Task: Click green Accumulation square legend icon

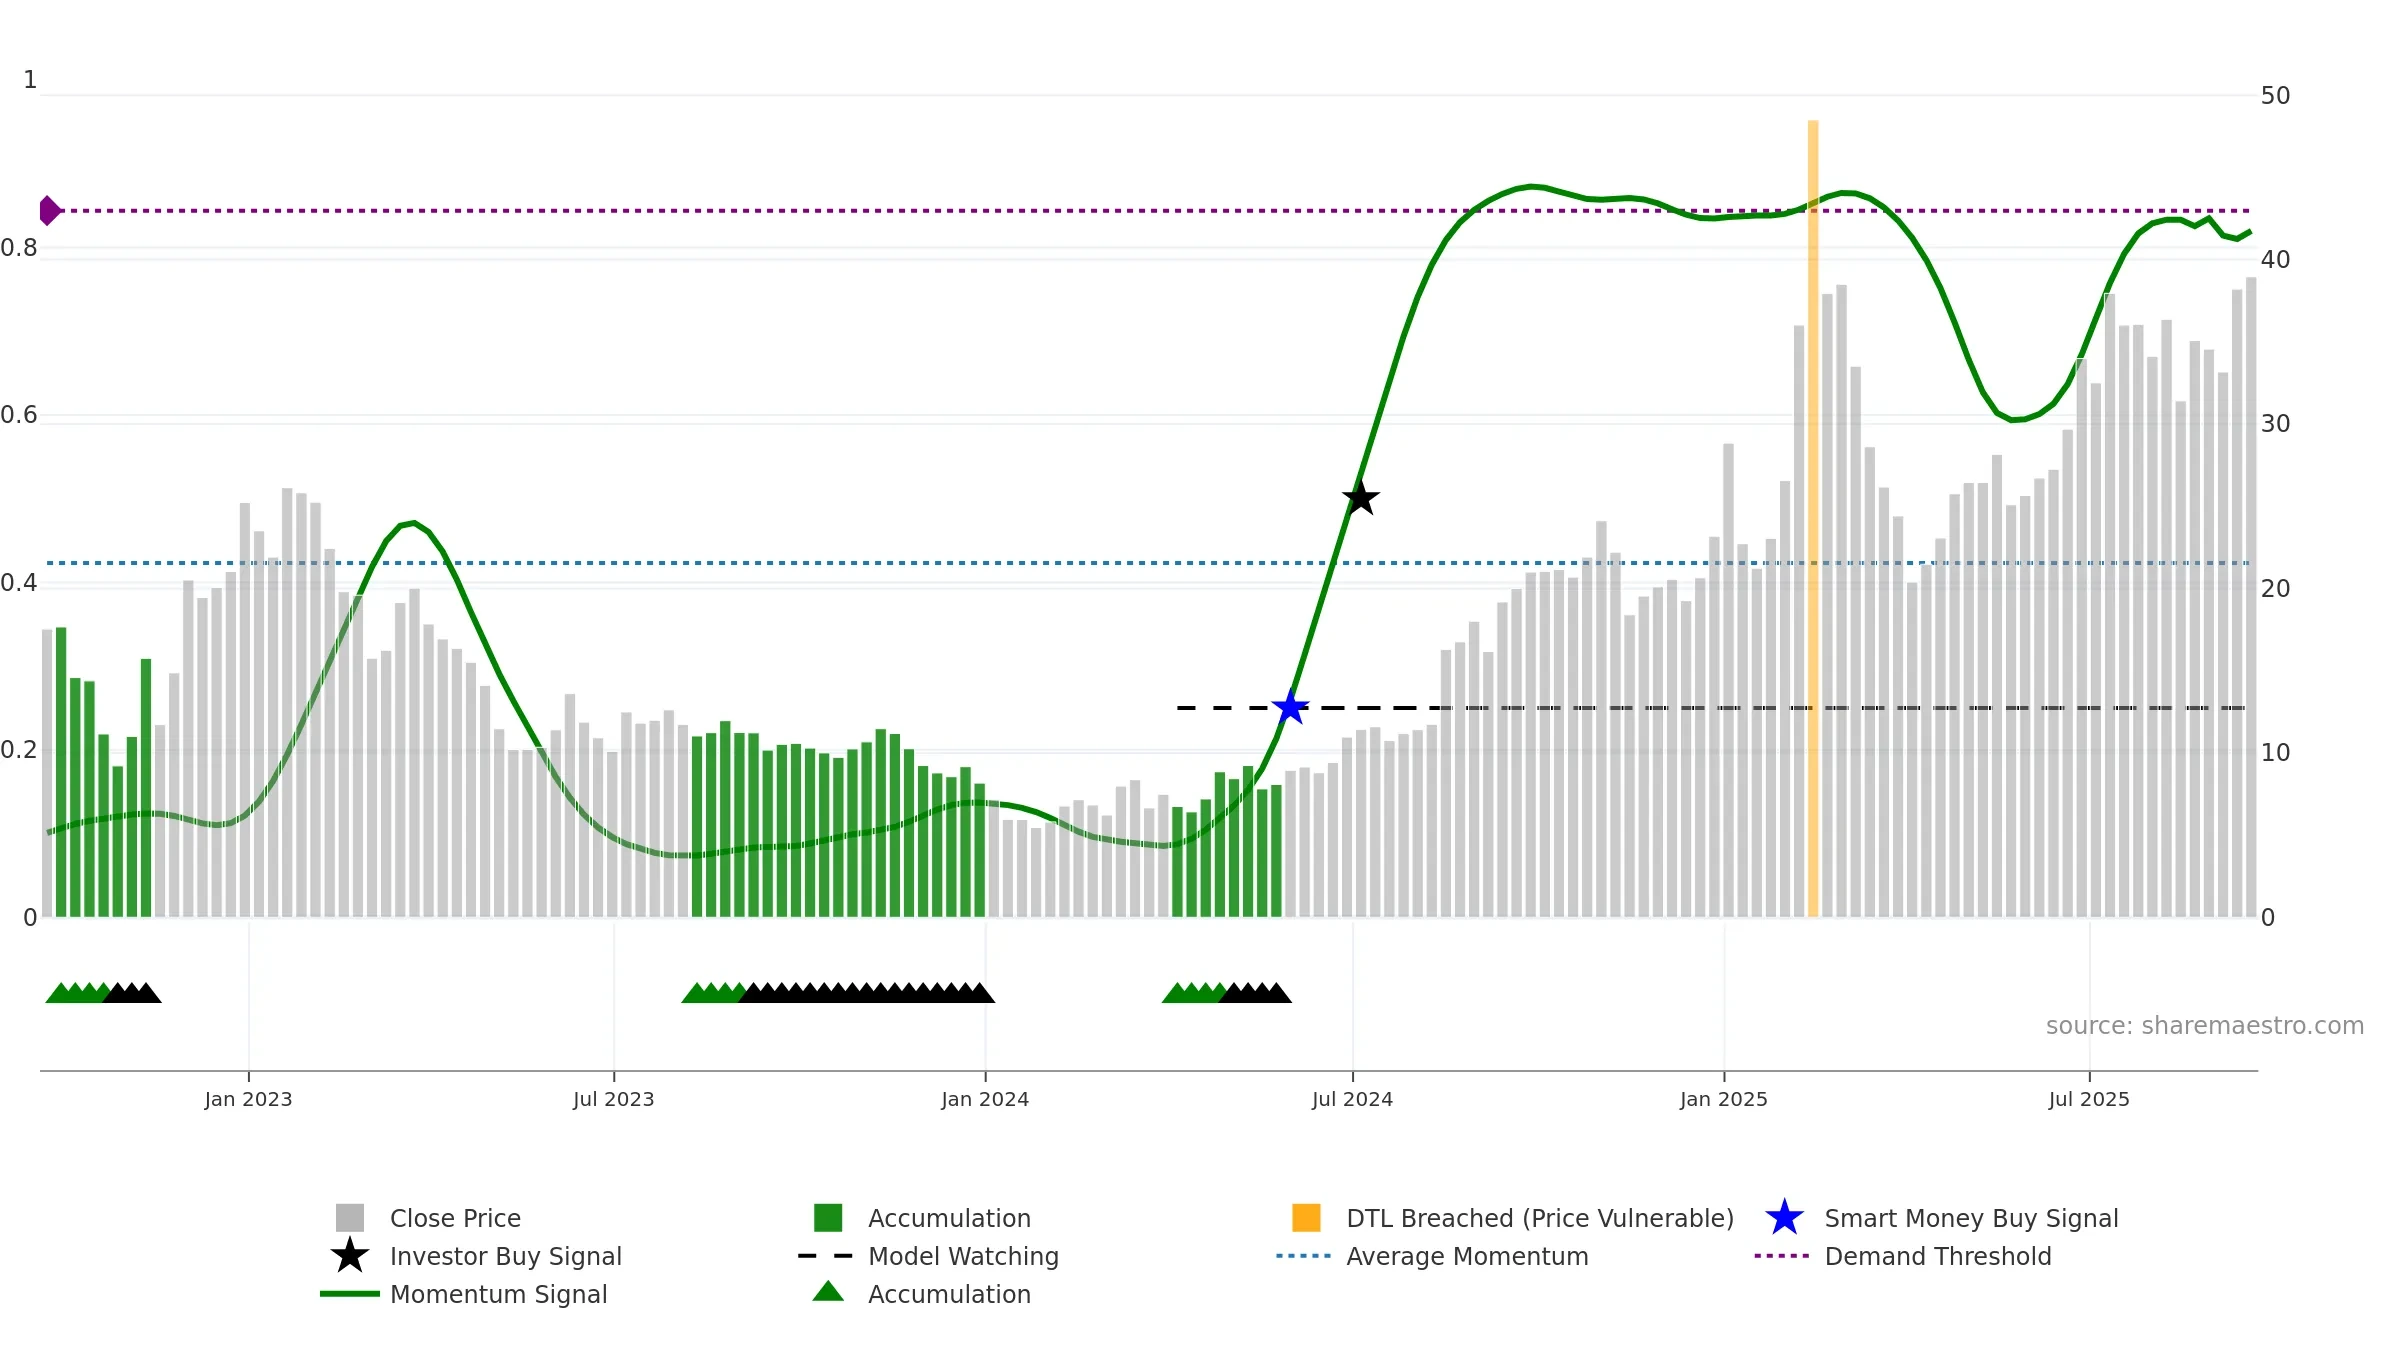Action: [828, 1218]
